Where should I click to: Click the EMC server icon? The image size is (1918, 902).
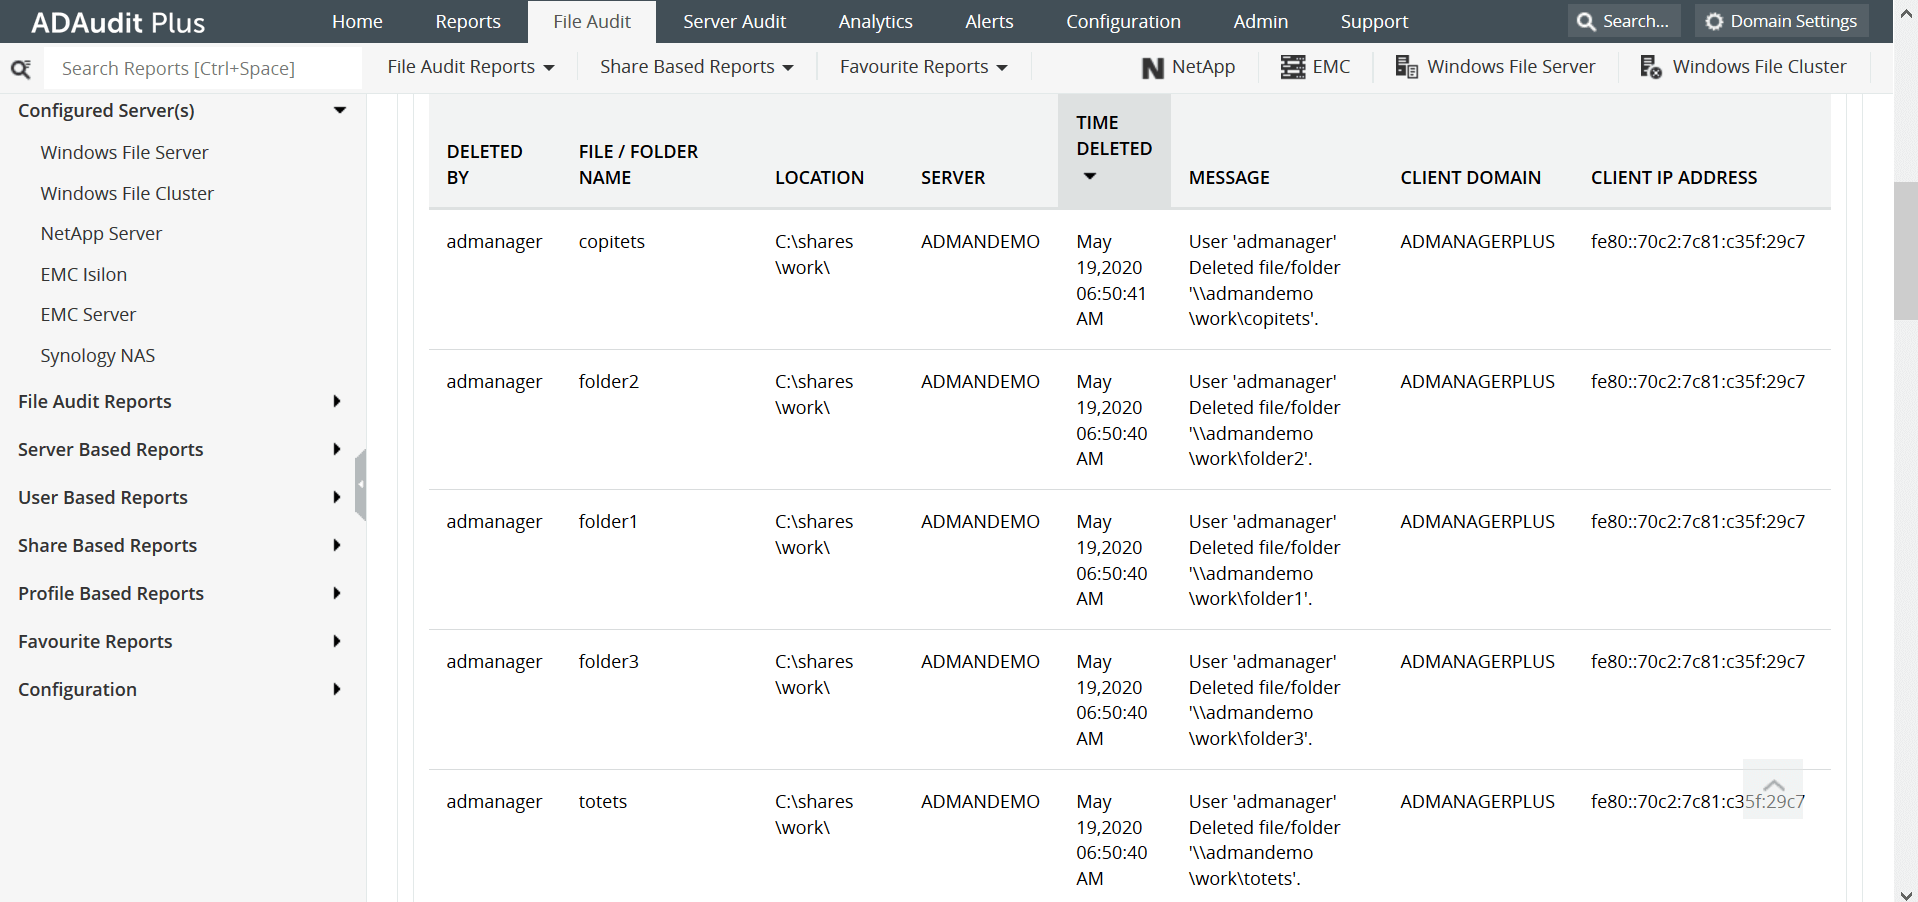click(x=1292, y=67)
